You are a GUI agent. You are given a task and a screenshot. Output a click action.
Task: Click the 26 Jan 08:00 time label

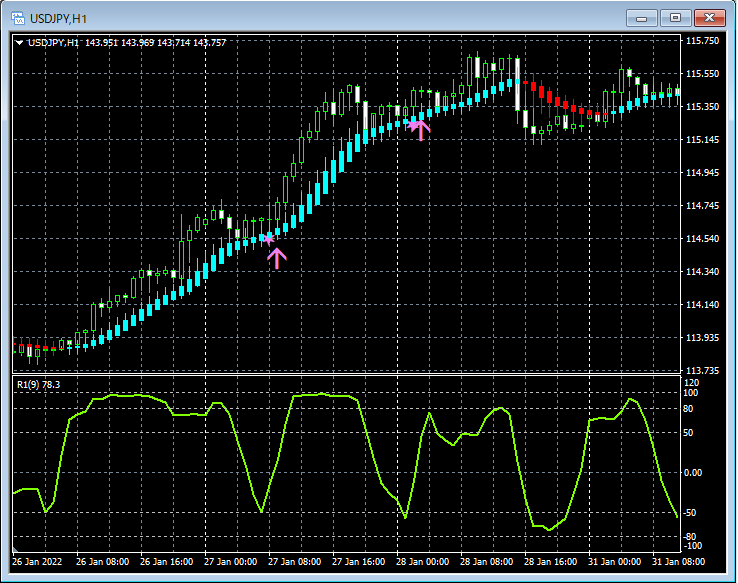103,561
